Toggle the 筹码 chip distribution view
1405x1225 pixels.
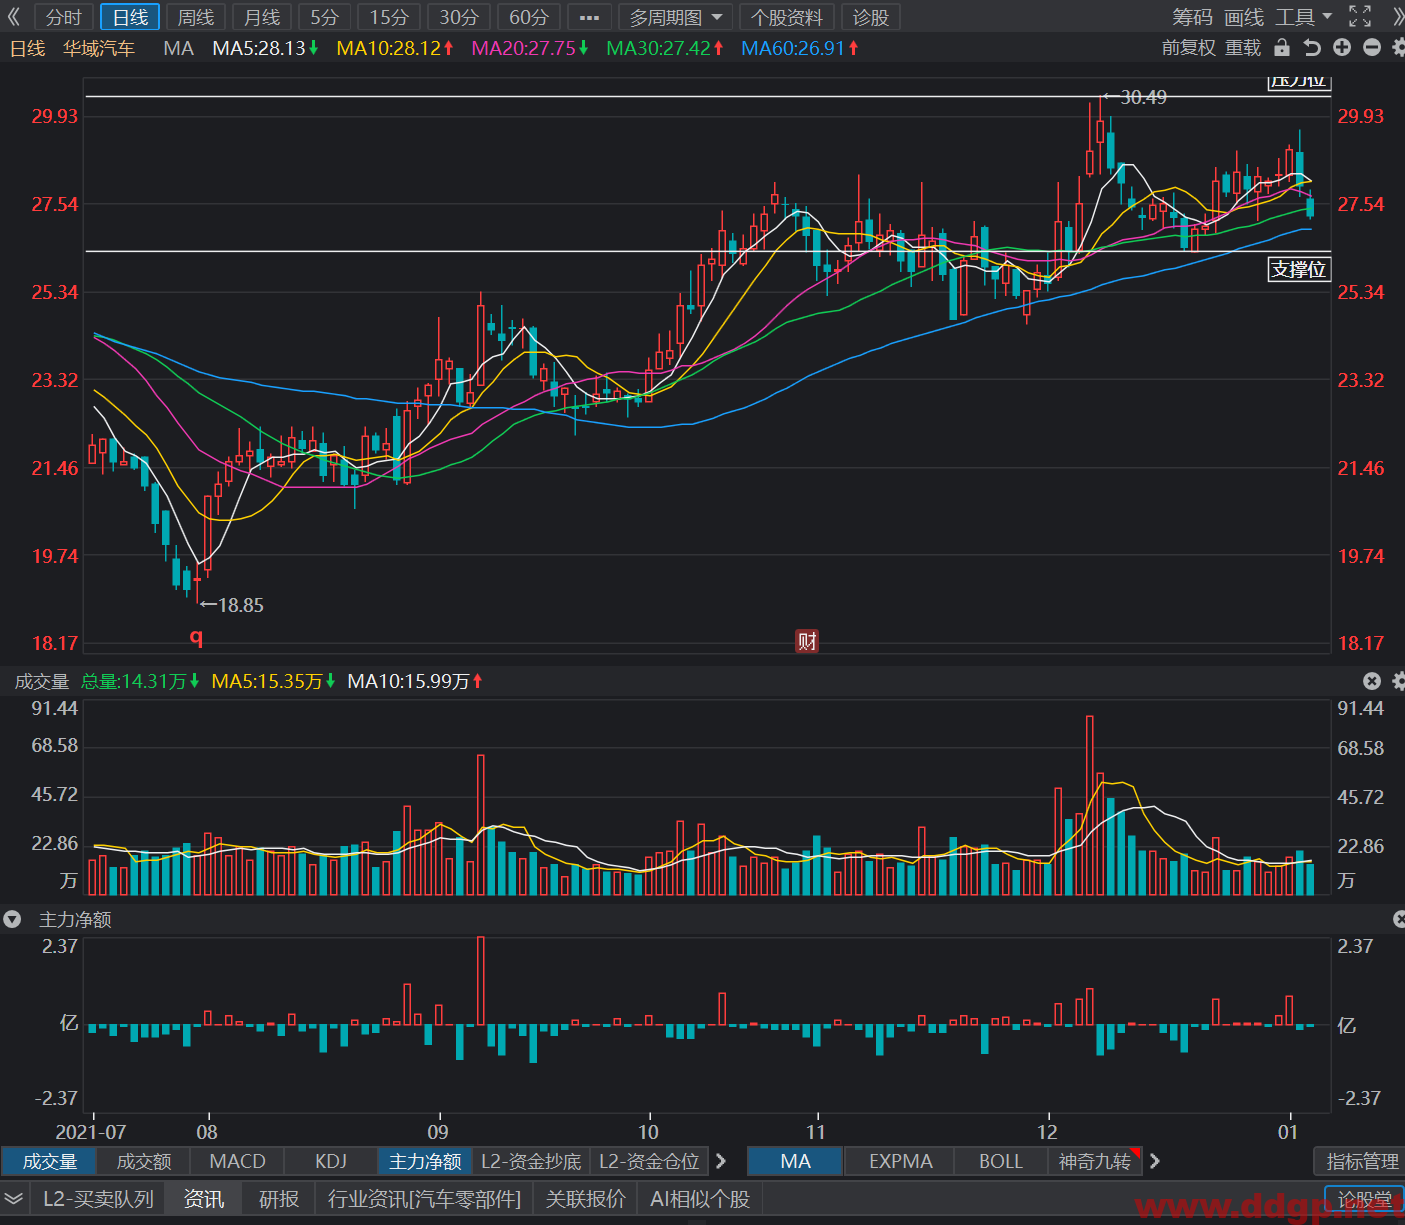tap(1192, 17)
